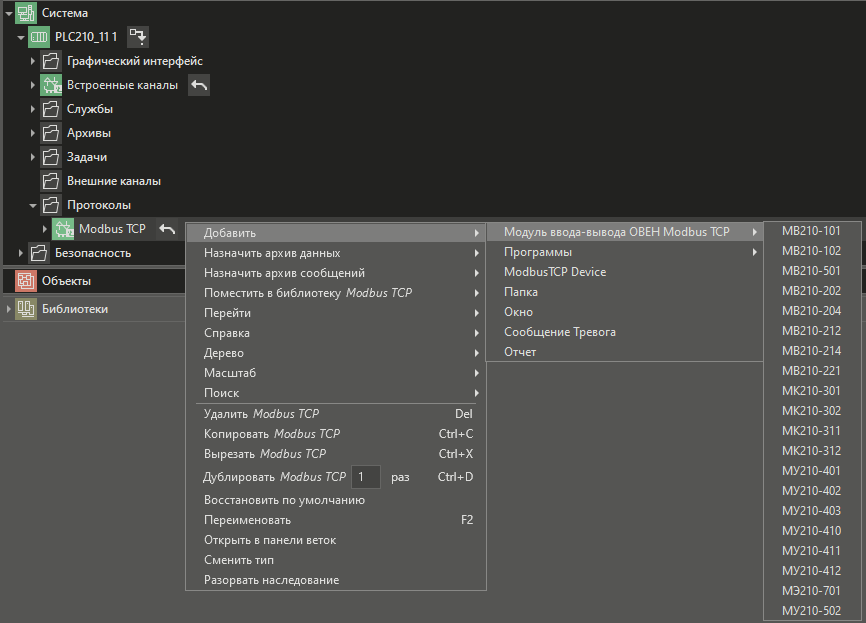866x623 pixels.
Task: Click the Архивы folder icon
Action: point(51,133)
